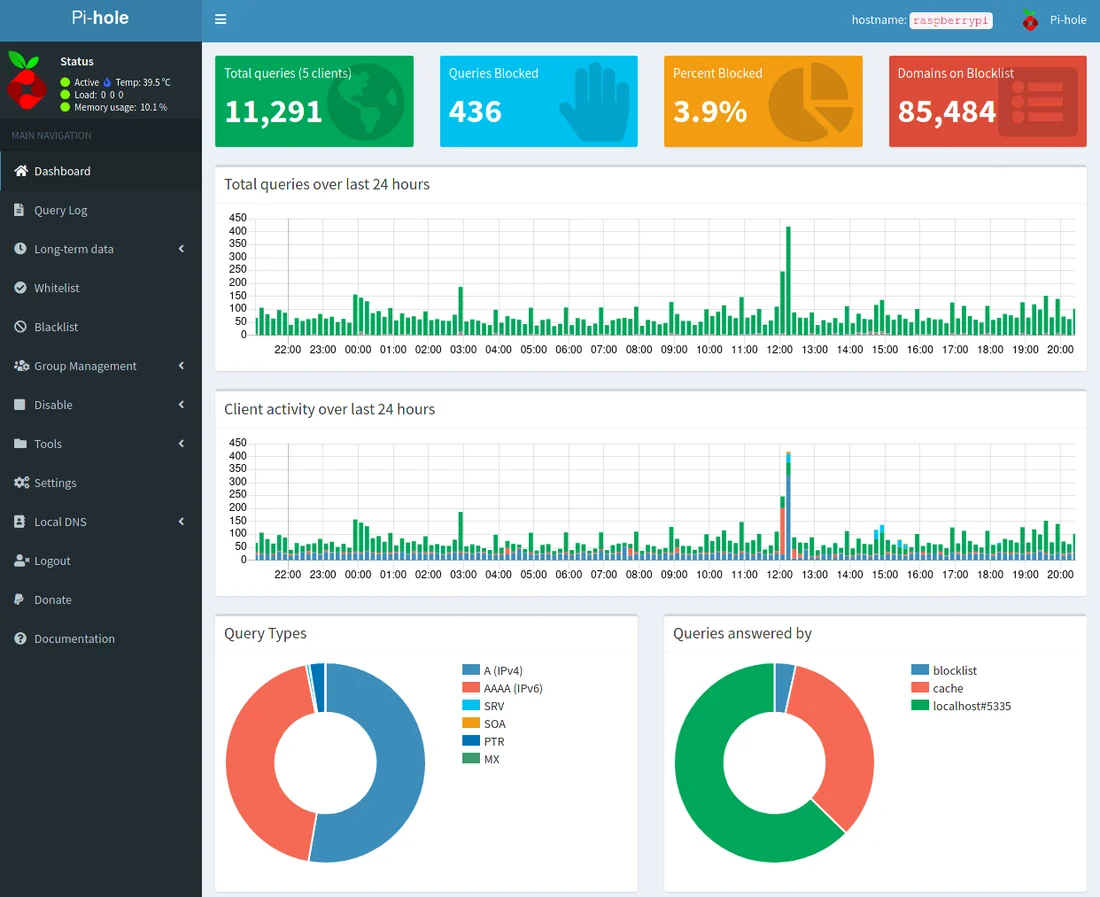Go to the Blacklist page
This screenshot has width=1100, height=897.
point(101,326)
